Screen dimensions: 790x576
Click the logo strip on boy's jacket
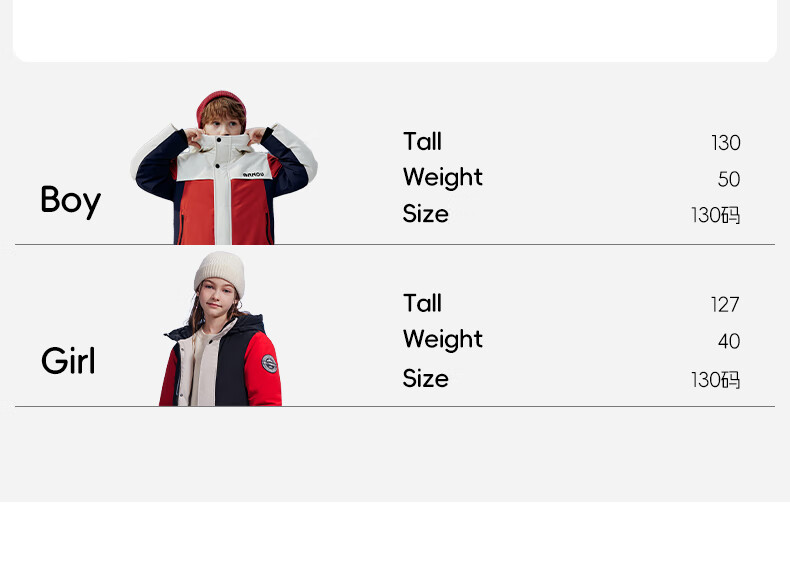[x=253, y=173]
